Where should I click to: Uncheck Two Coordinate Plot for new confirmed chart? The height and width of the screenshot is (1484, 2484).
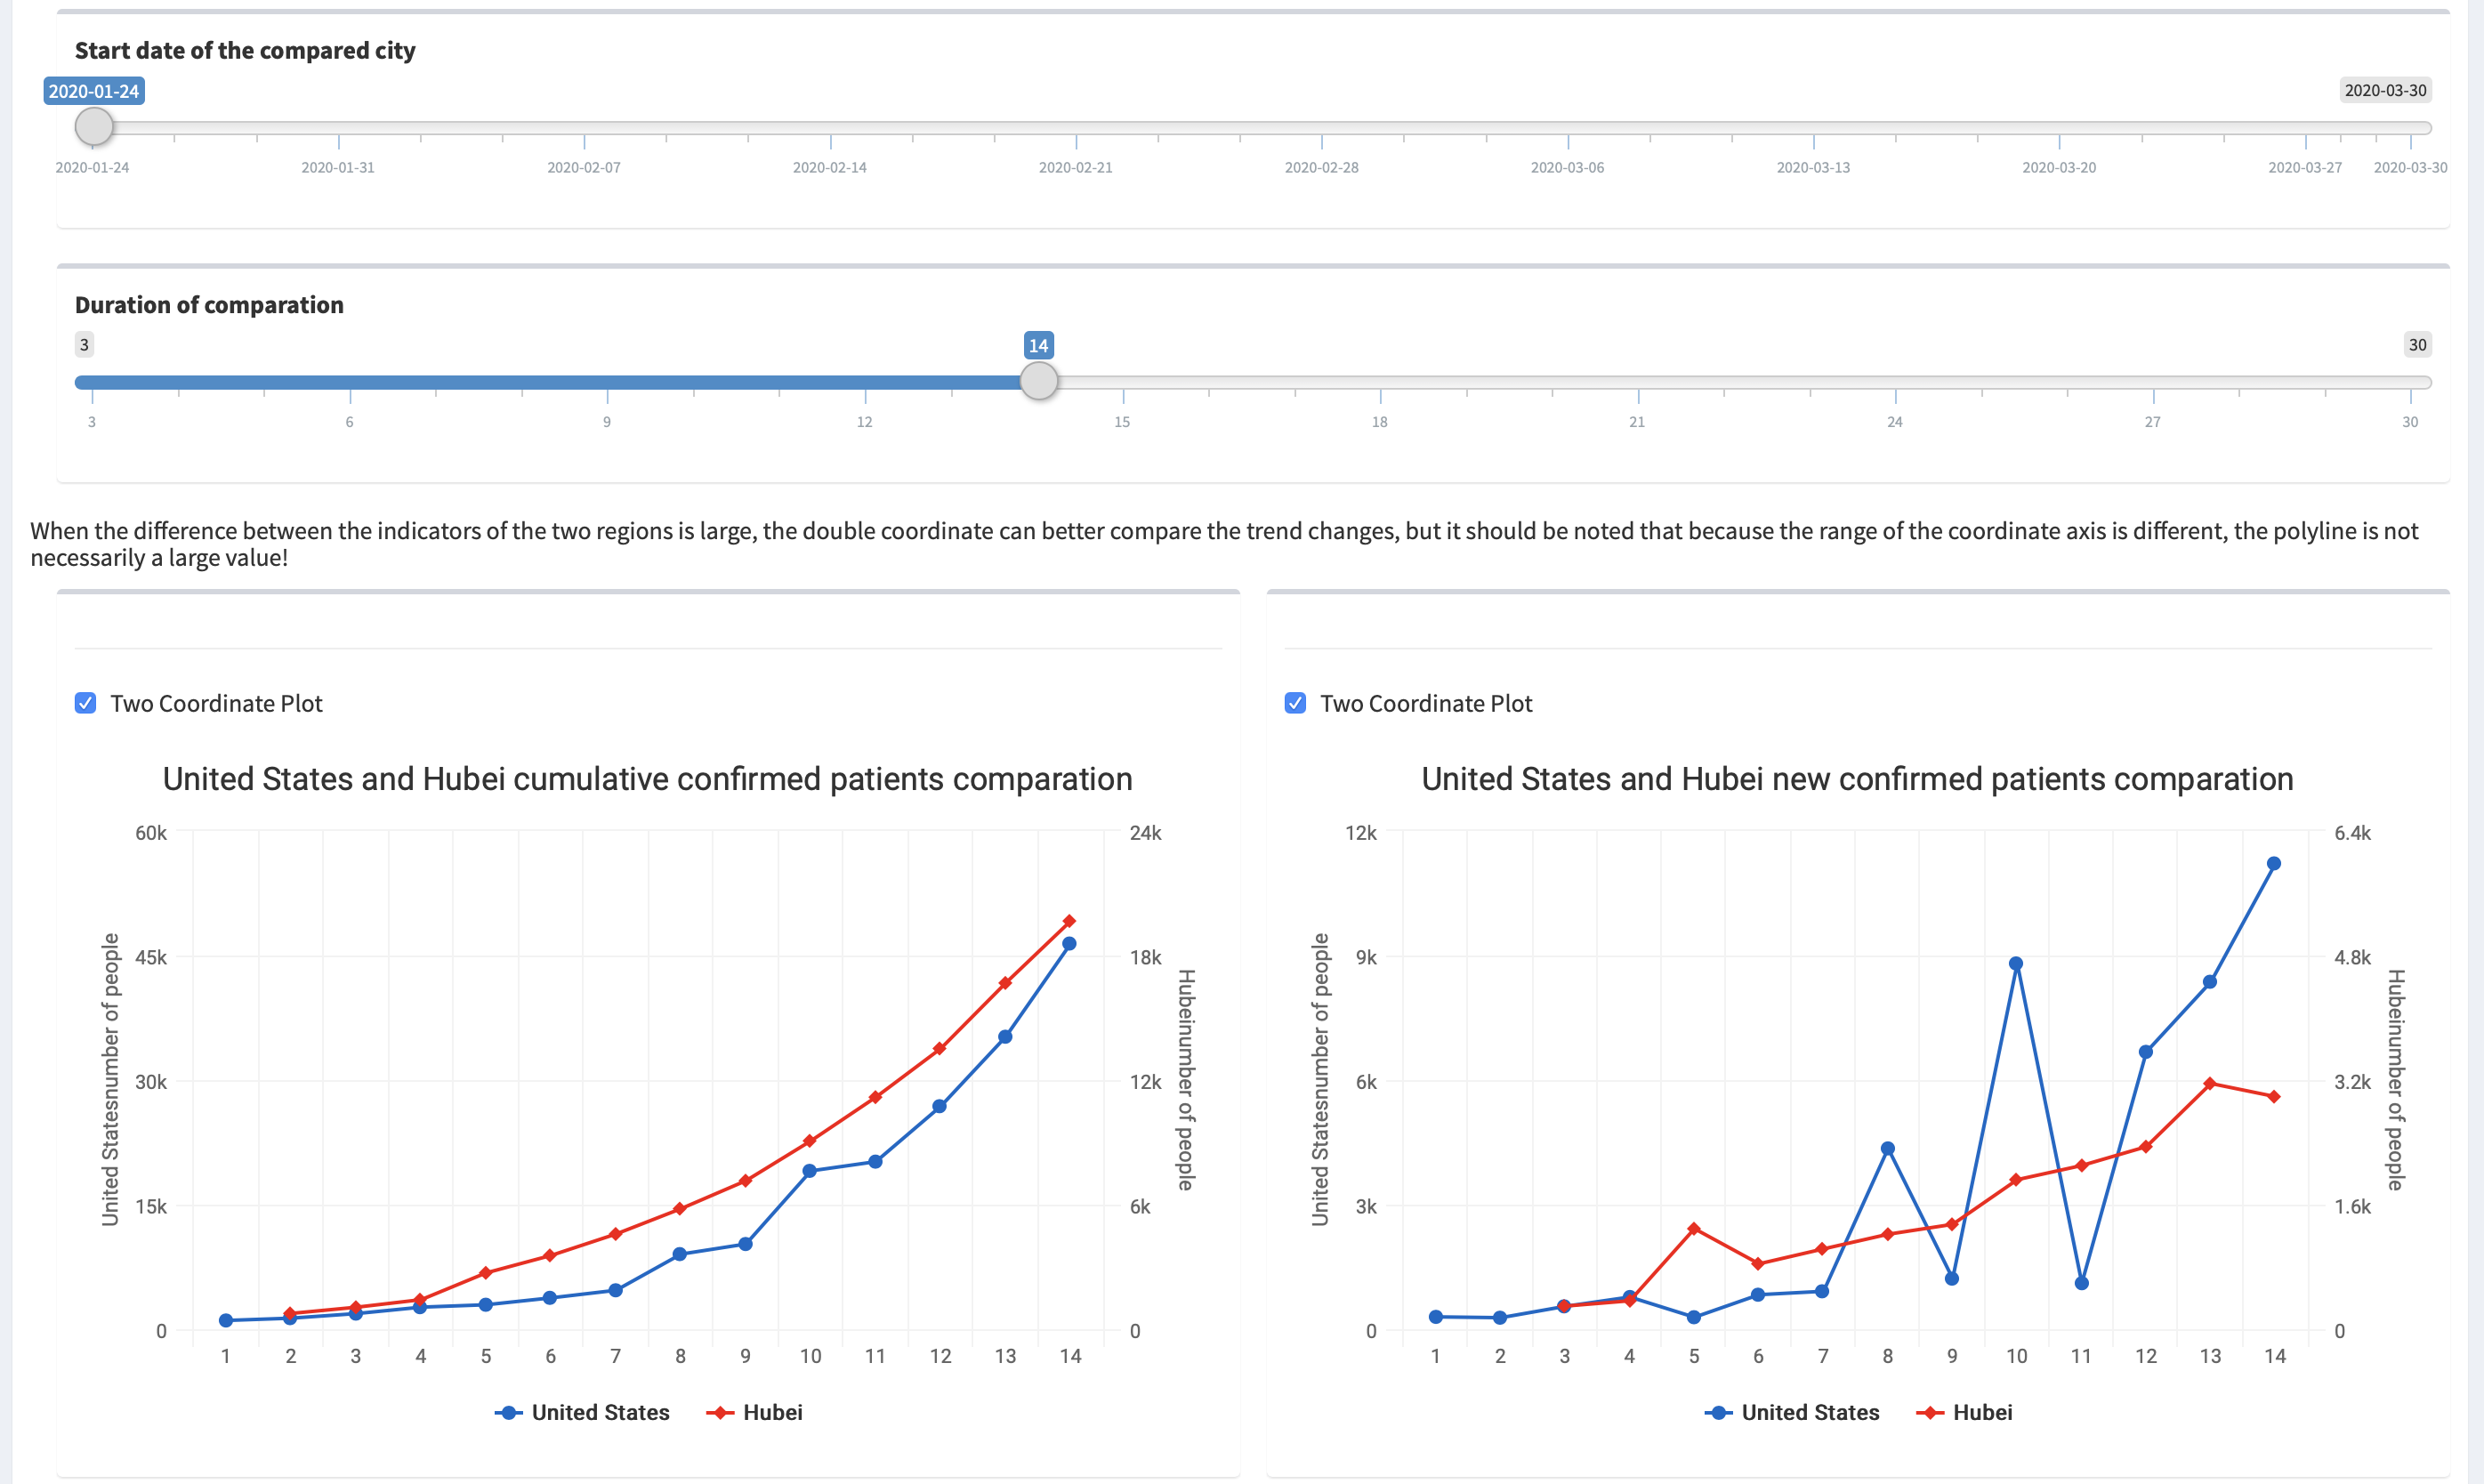coord(1295,703)
